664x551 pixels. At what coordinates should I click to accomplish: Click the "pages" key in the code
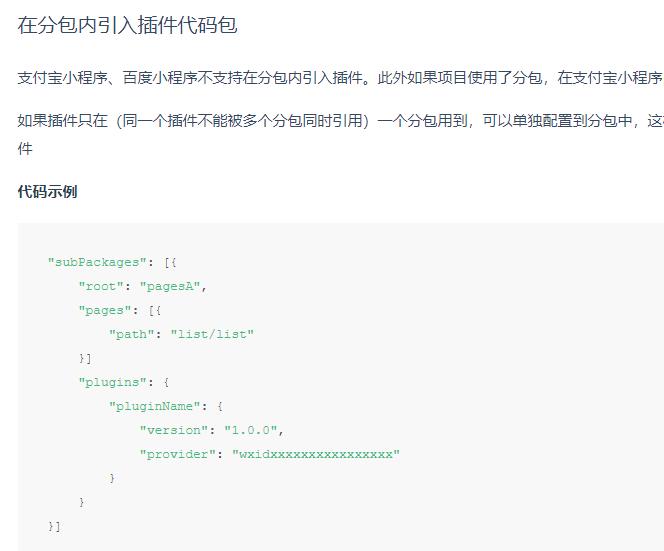105,310
